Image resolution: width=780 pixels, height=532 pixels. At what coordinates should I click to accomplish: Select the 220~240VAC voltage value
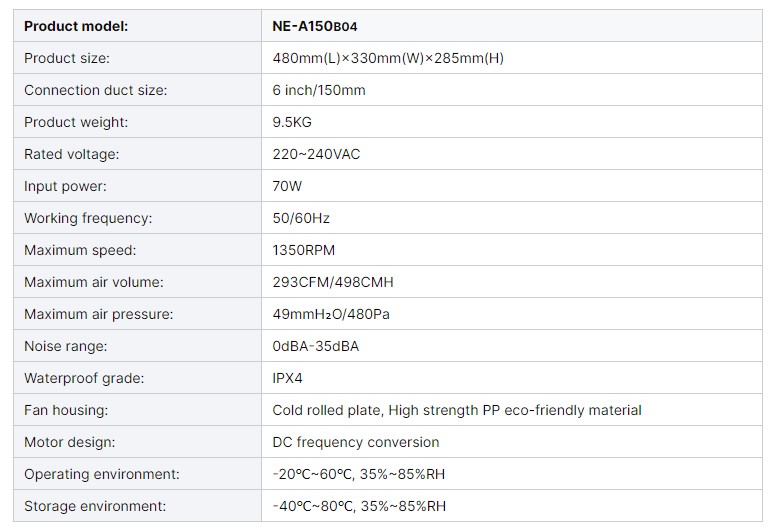coord(316,154)
